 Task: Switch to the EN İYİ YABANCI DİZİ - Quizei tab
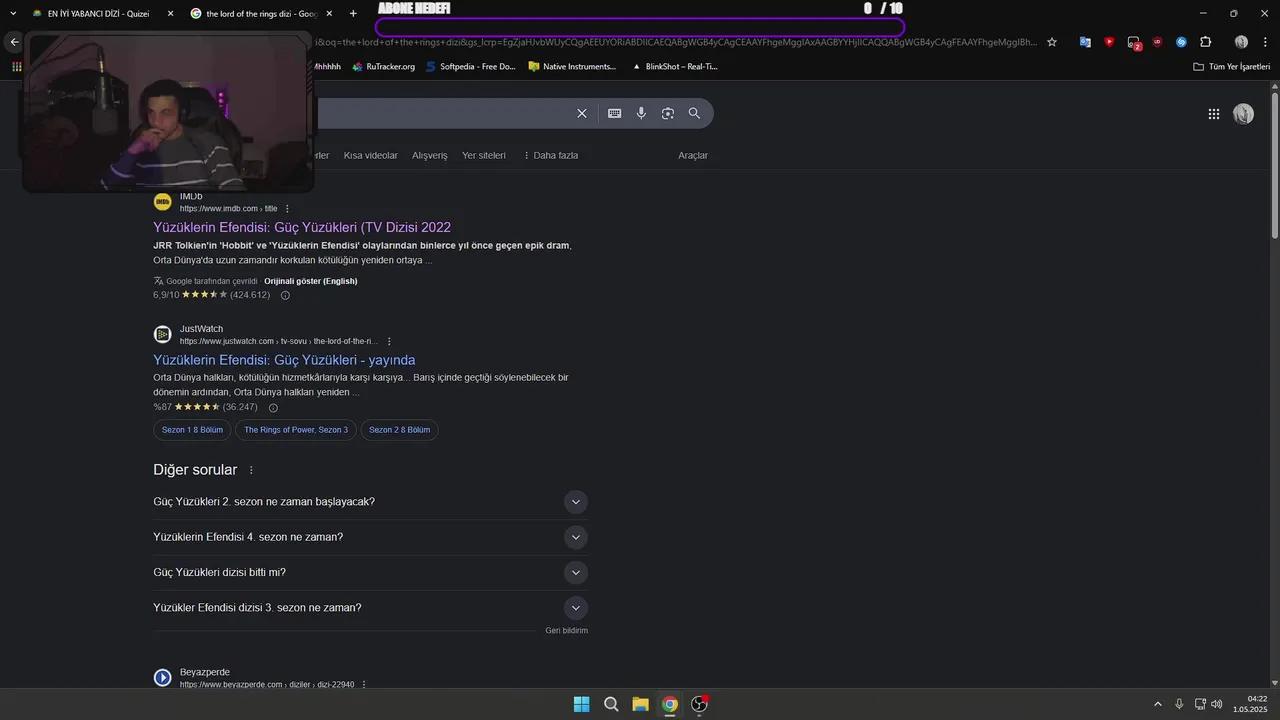[100, 13]
